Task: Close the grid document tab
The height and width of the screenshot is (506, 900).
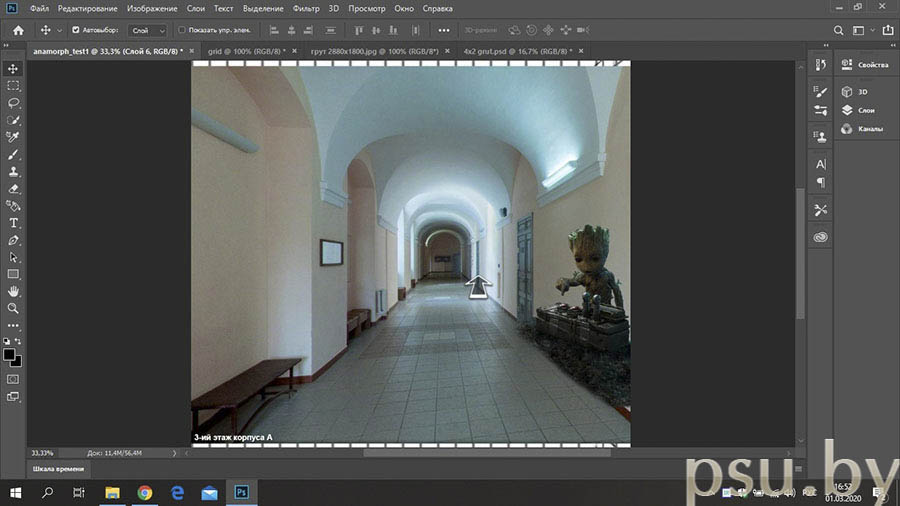Action: [x=294, y=51]
